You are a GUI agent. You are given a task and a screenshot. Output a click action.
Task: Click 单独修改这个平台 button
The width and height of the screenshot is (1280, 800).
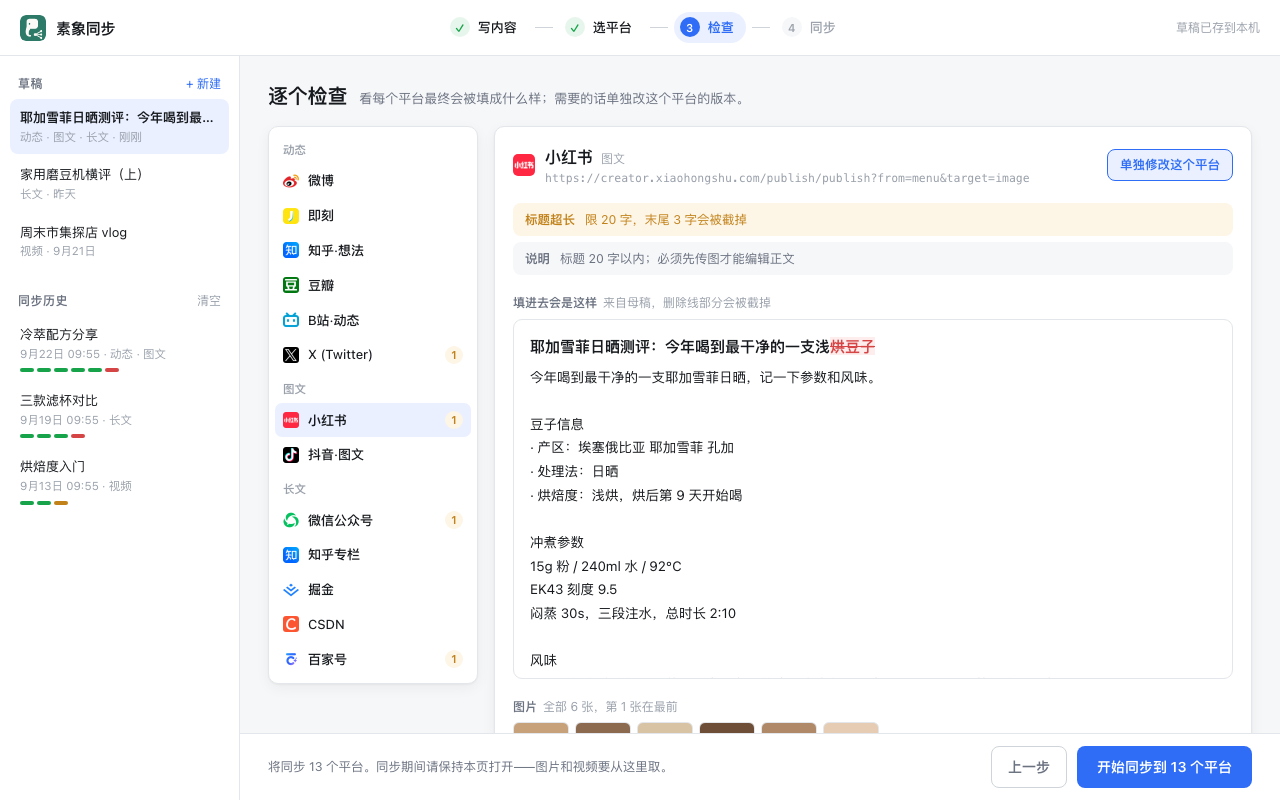click(x=1170, y=165)
